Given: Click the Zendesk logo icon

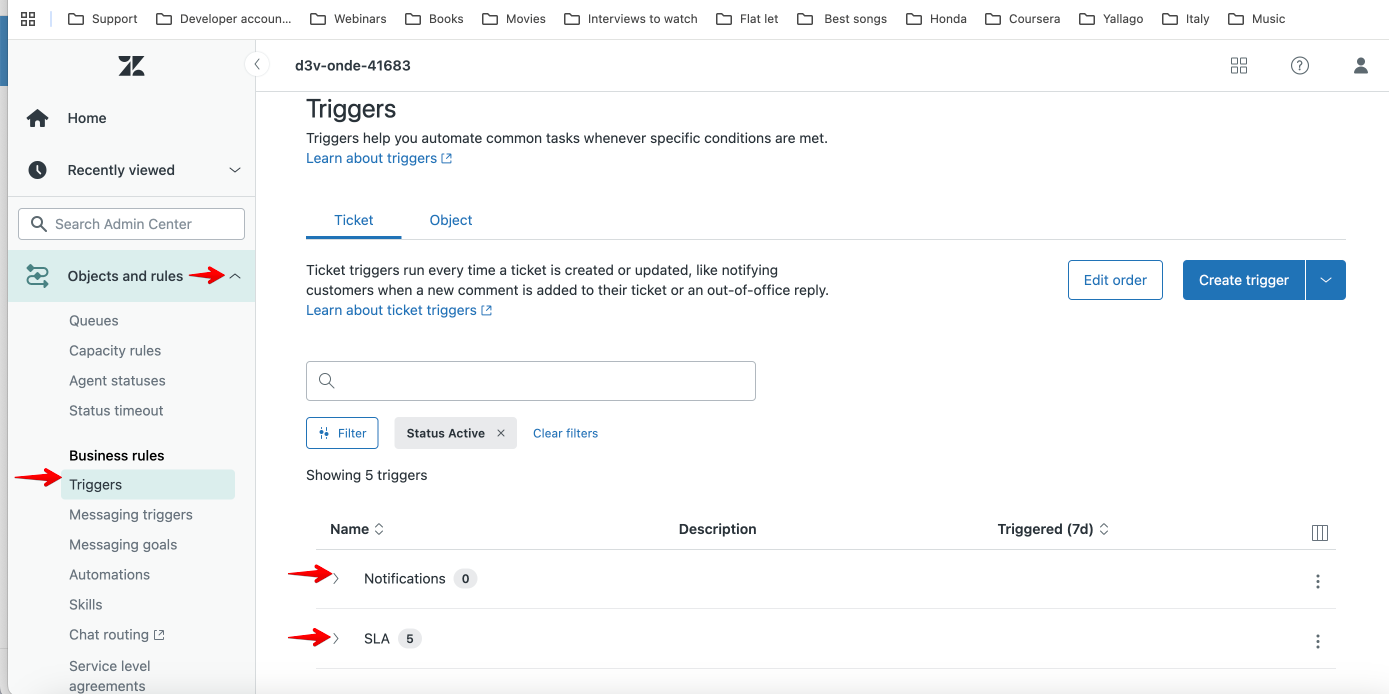Looking at the screenshot, I should tap(131, 66).
